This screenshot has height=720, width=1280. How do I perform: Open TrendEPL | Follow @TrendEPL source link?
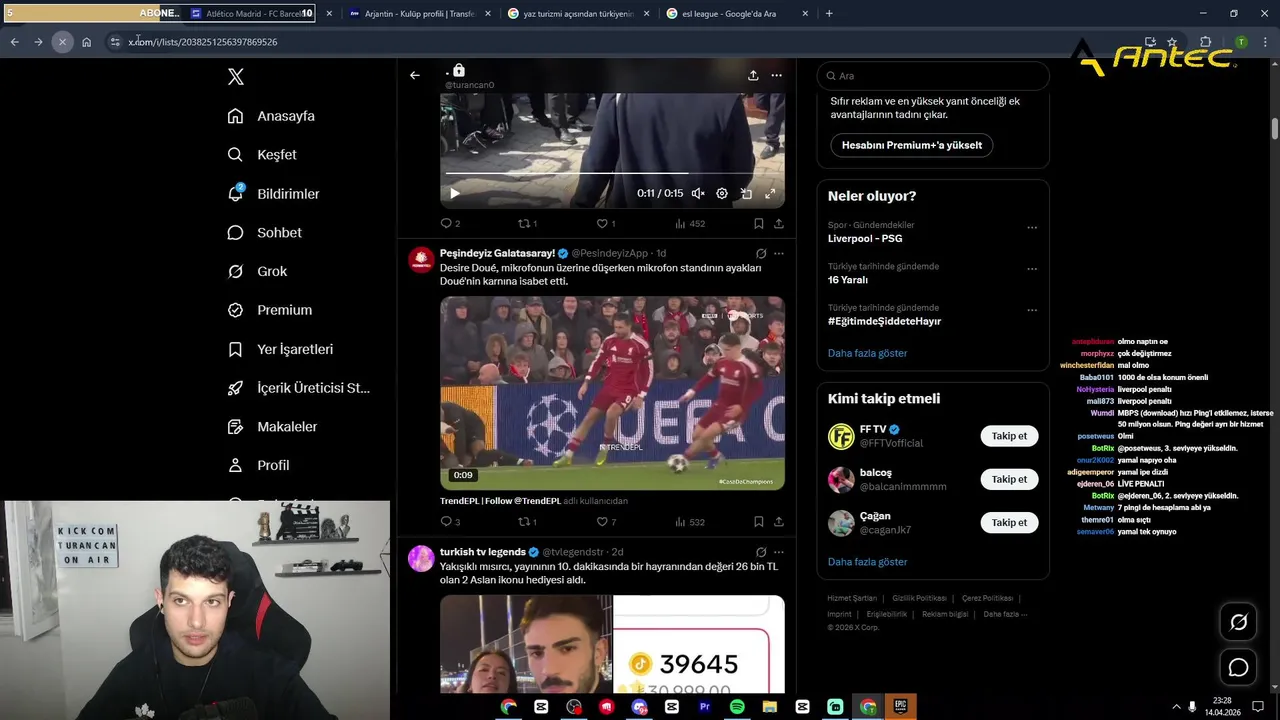point(500,501)
